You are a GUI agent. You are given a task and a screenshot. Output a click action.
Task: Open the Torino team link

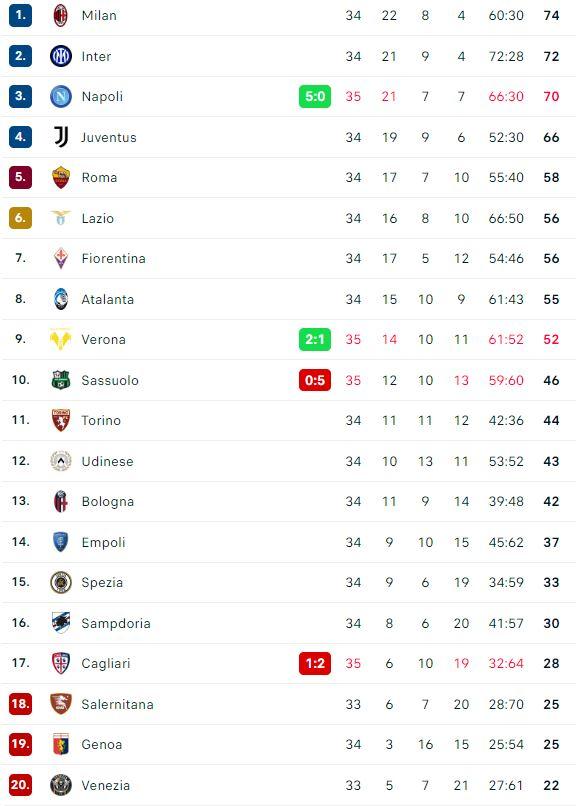(x=101, y=420)
